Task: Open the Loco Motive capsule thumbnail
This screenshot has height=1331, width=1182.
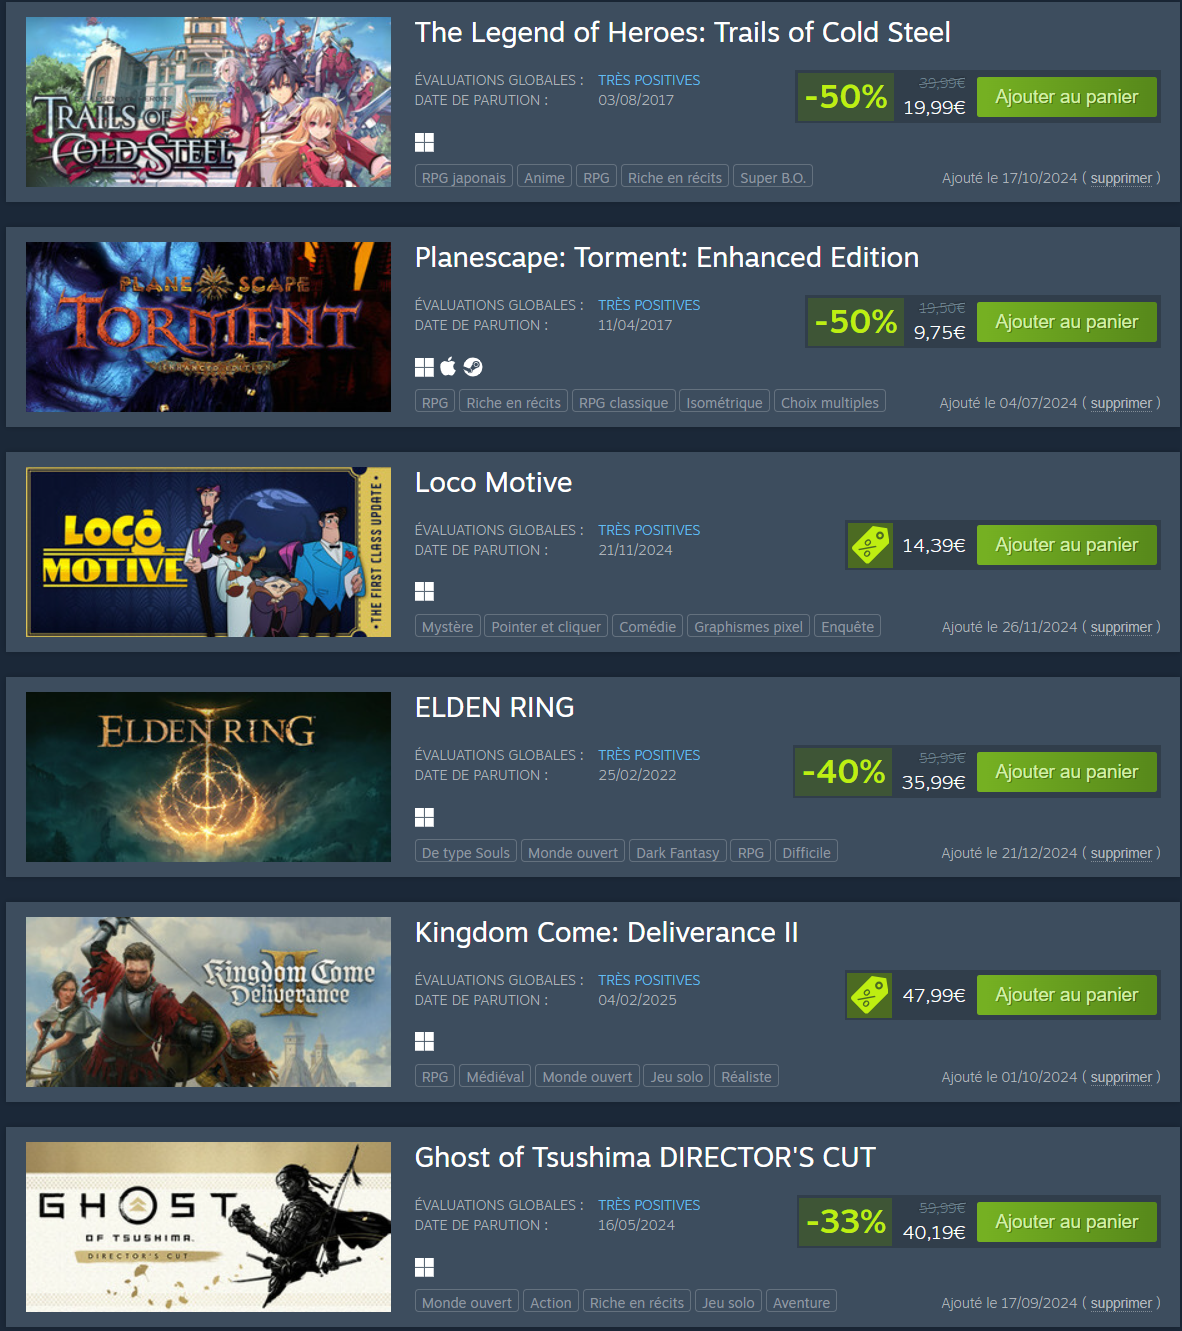Action: coord(208,552)
